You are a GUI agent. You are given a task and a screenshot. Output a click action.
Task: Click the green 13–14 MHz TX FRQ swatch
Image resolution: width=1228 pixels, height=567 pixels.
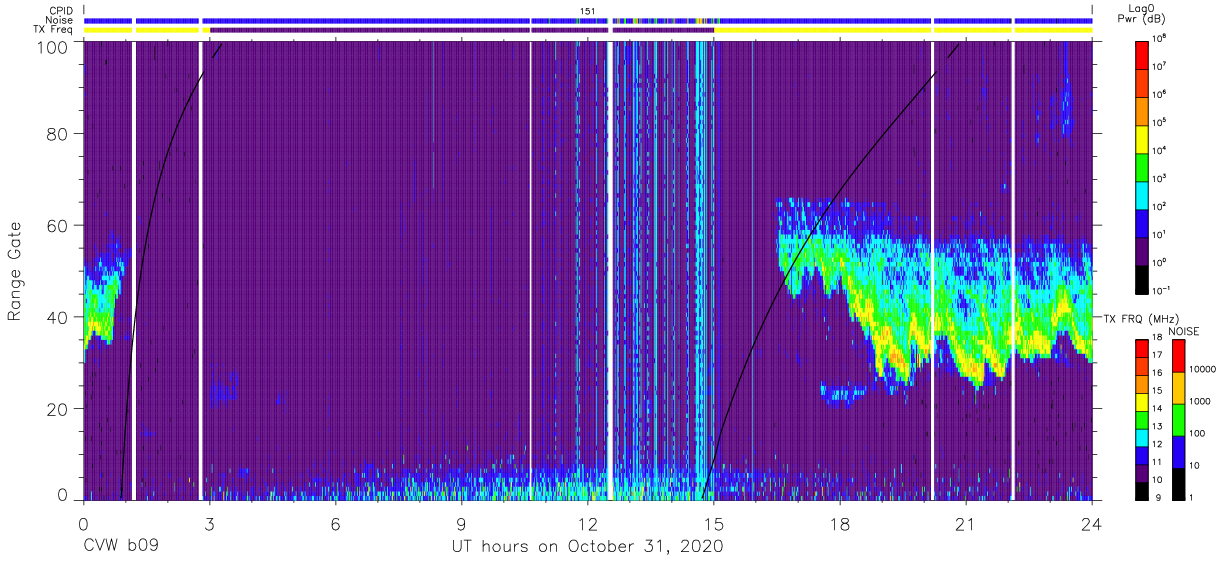(x=1141, y=420)
